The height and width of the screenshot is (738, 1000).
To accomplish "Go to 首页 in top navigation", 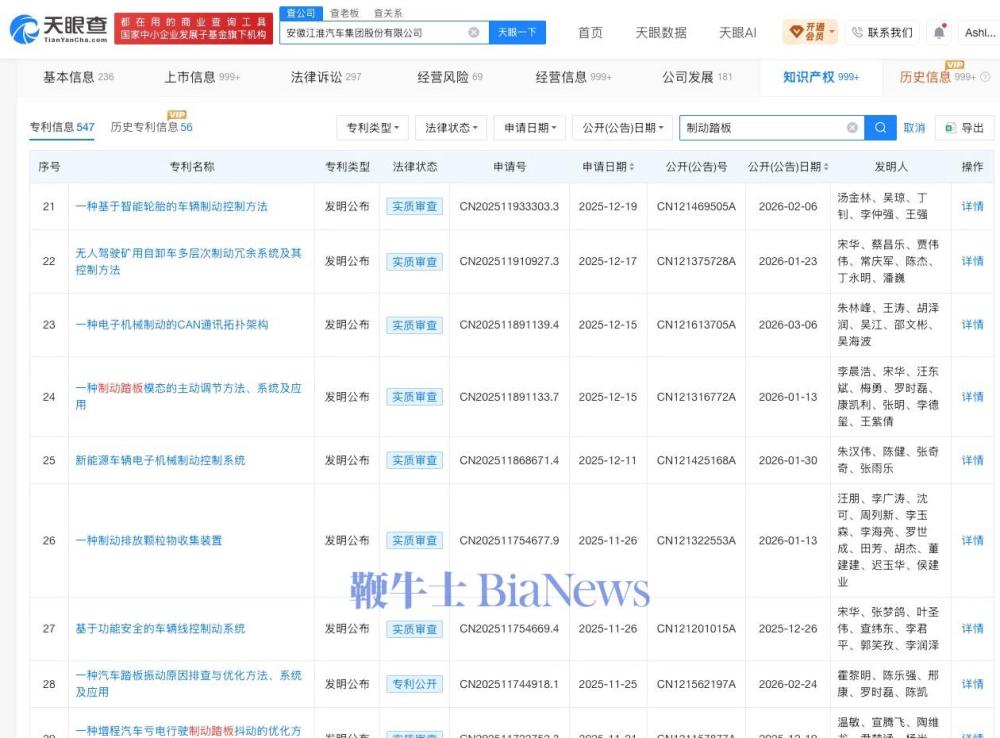I will point(590,33).
